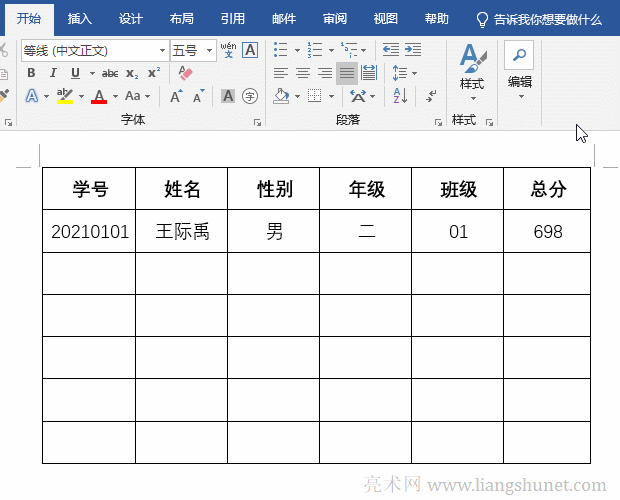The width and height of the screenshot is (620, 500).
Task: Show paragraph marks icon
Action: [x=431, y=96]
